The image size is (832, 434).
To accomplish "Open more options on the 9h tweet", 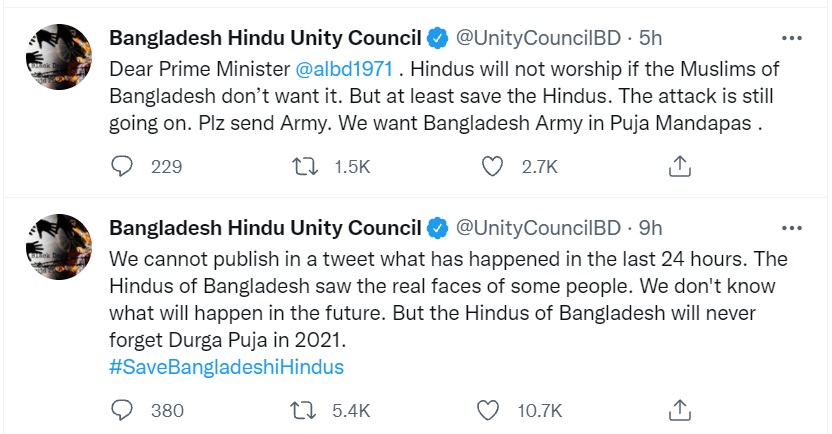I will click(x=791, y=228).
